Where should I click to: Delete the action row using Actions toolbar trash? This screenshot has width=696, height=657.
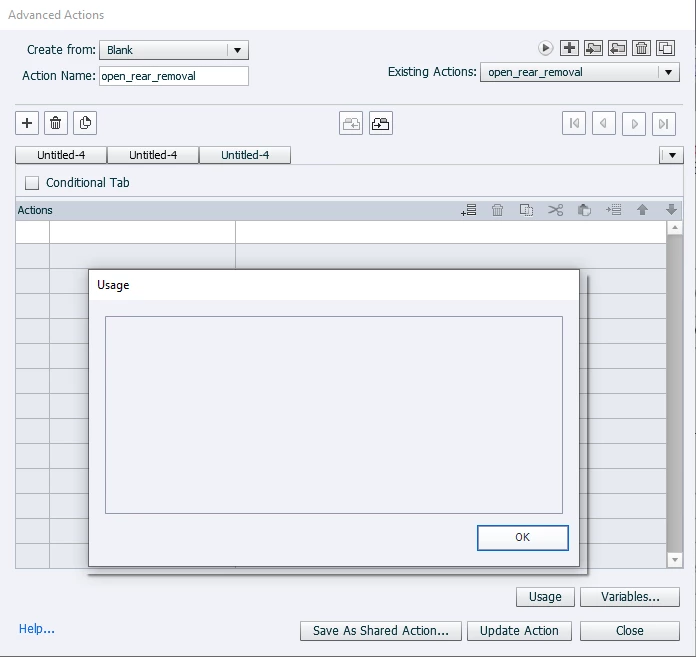497,210
